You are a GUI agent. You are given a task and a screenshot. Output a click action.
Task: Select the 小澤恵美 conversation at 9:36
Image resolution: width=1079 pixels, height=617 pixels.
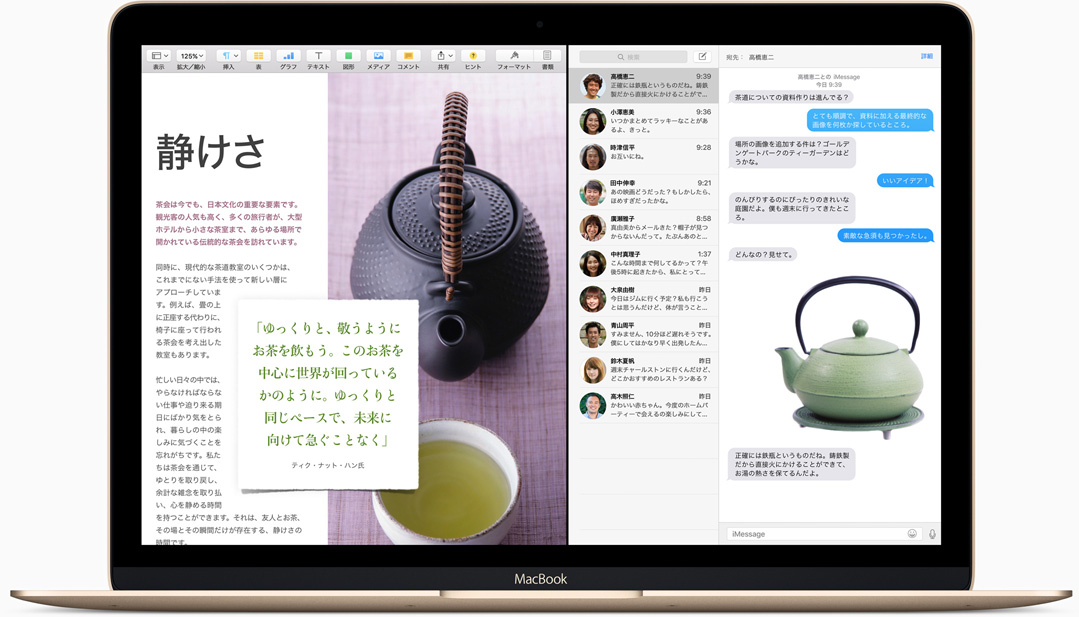click(x=644, y=121)
